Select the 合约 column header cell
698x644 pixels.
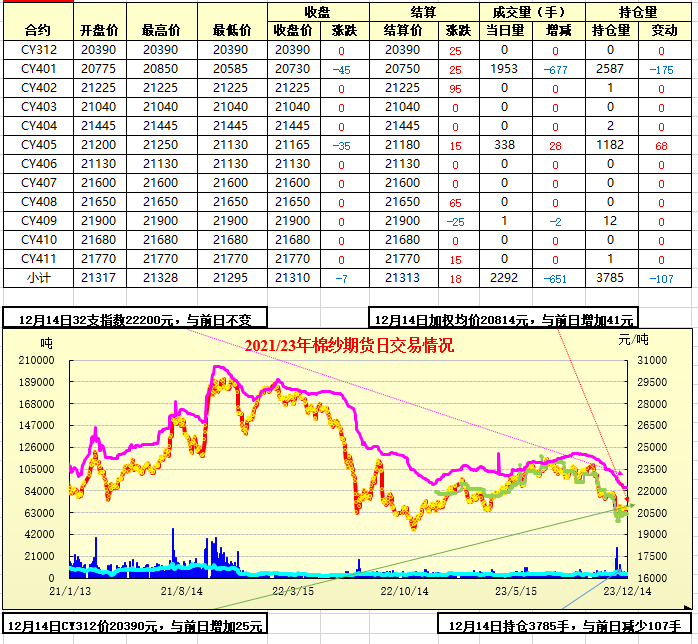(37, 30)
